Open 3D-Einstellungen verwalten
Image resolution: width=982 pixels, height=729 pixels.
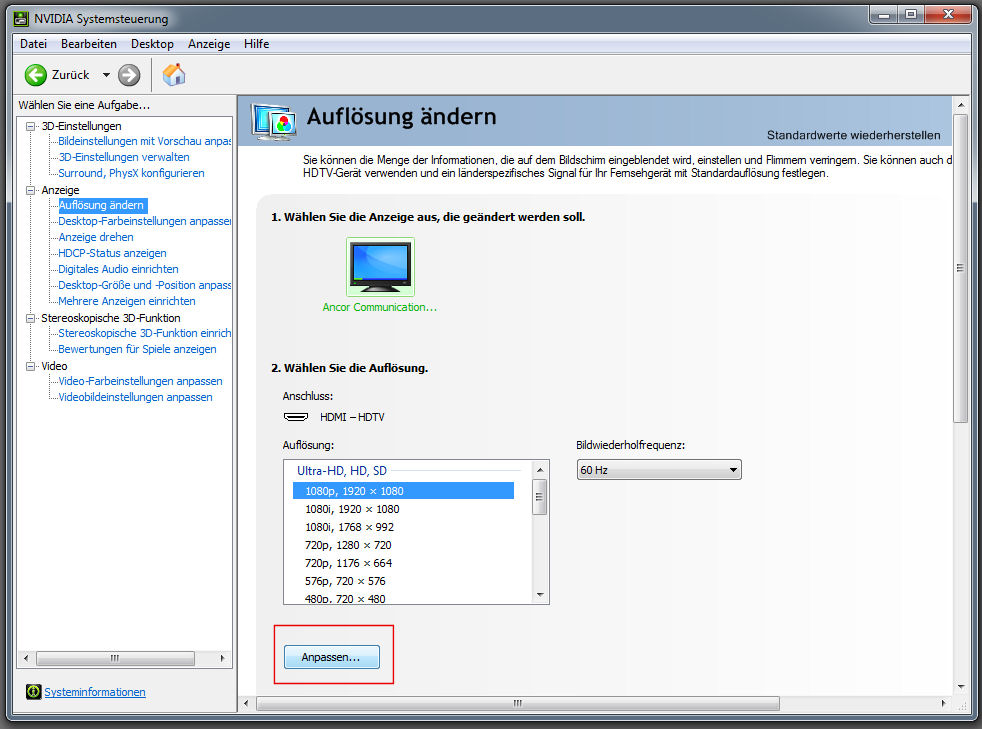click(x=123, y=157)
